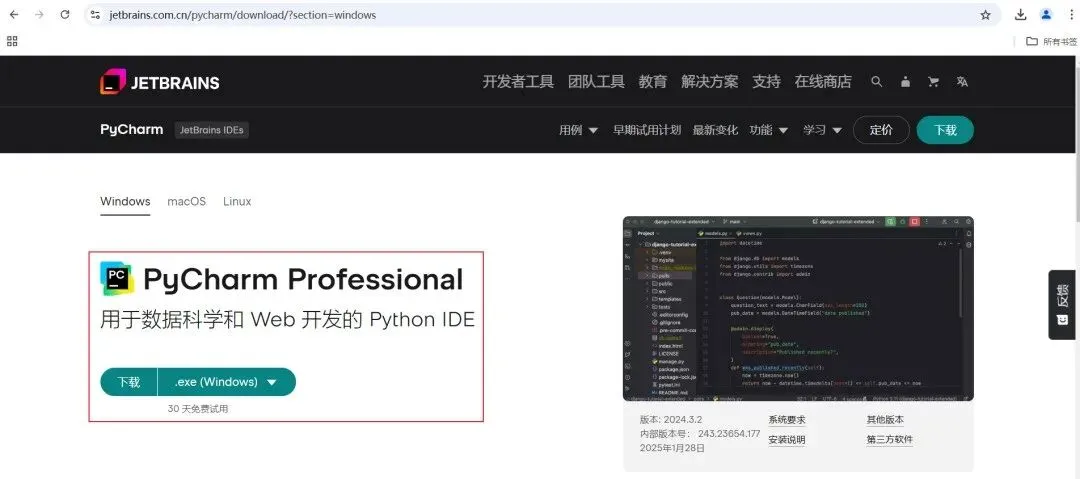Screen dimensions: 1080x479
Task: Expand the 功能 dropdown
Action: [770, 130]
